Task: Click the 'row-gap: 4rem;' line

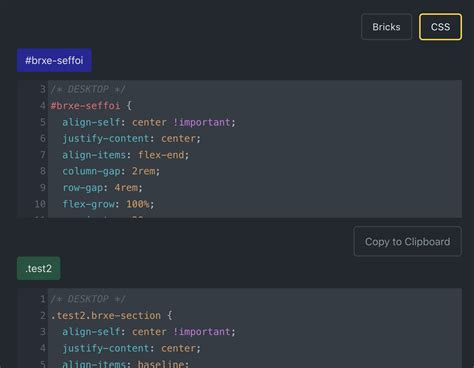Action: (102, 187)
